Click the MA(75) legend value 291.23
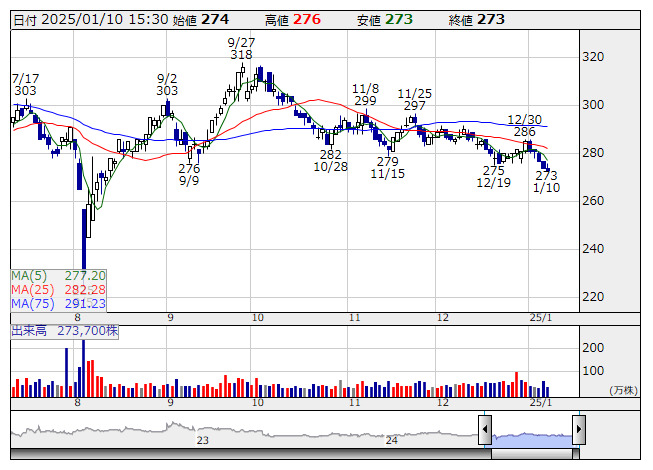 coord(85,304)
